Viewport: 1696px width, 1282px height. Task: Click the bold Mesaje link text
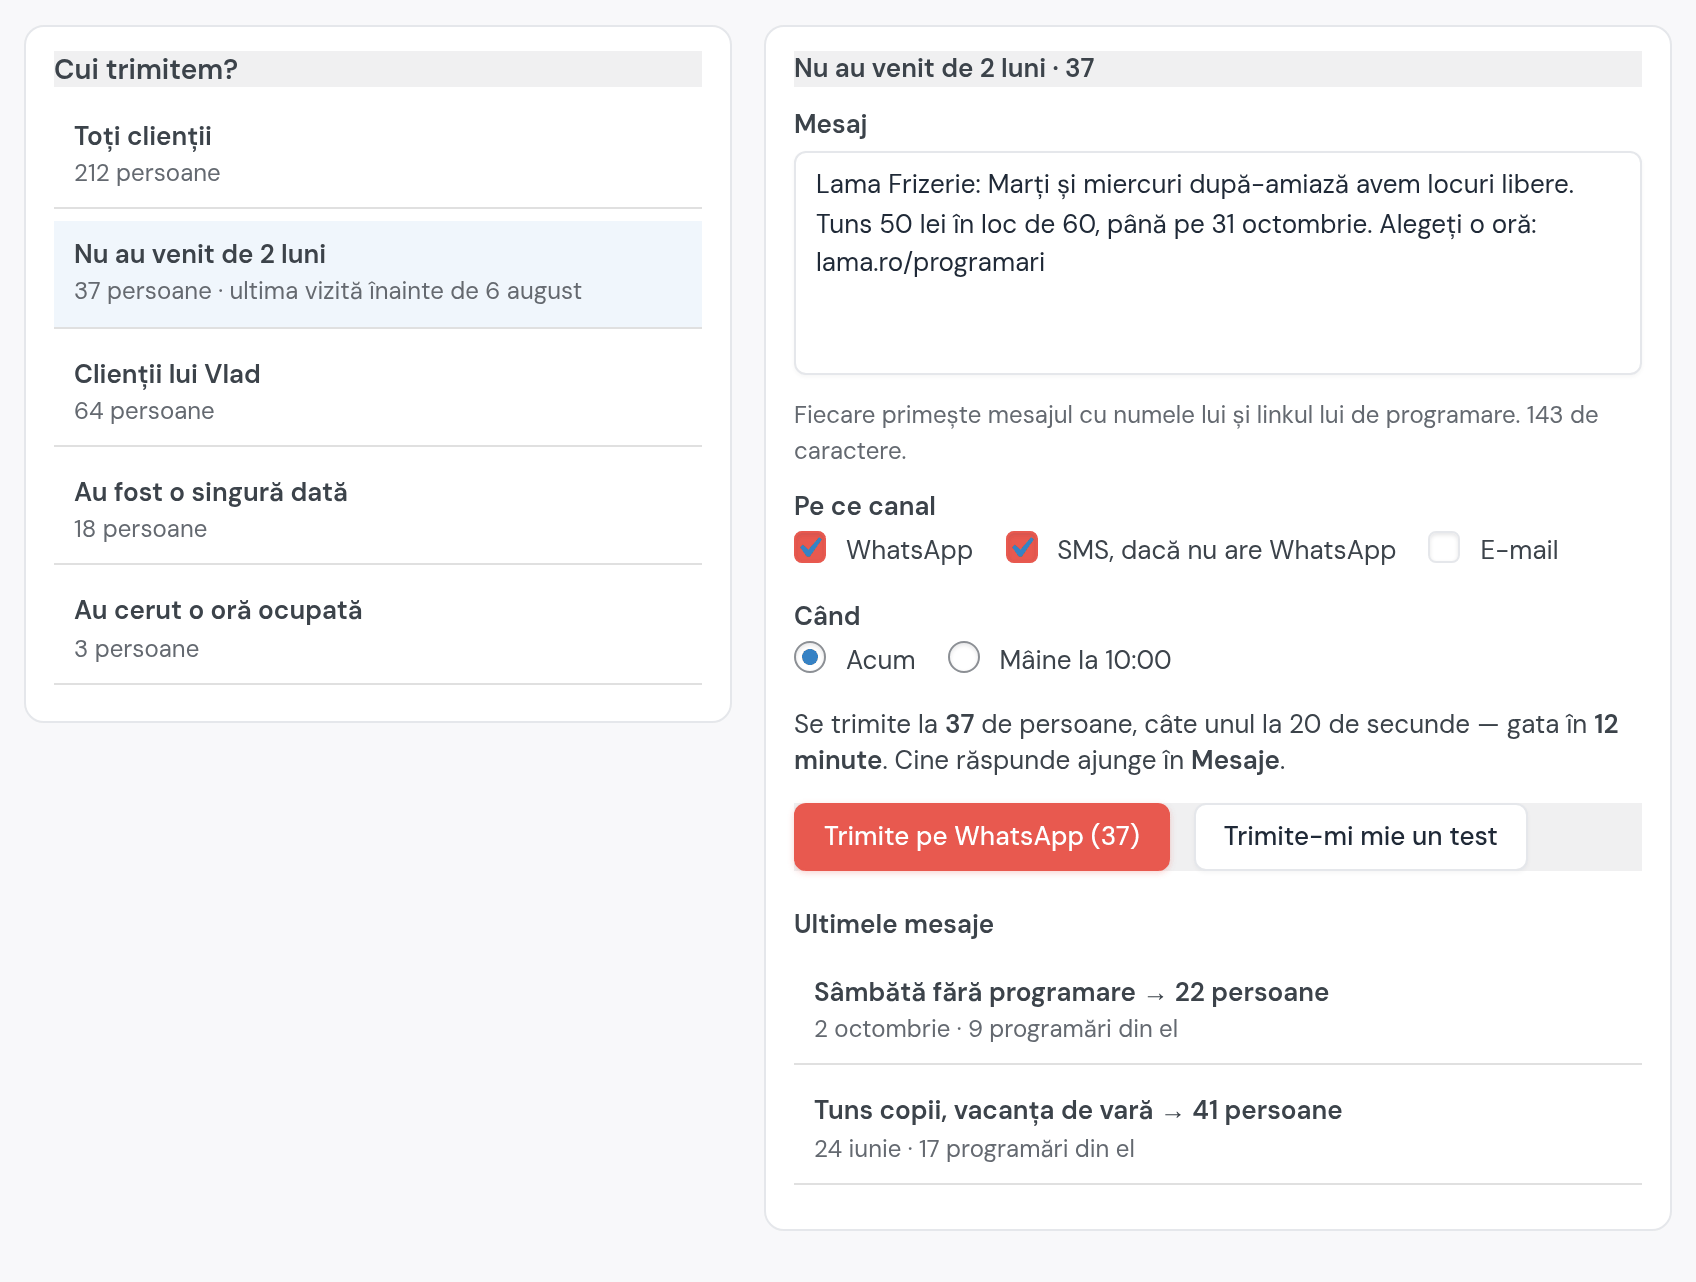tap(1235, 760)
